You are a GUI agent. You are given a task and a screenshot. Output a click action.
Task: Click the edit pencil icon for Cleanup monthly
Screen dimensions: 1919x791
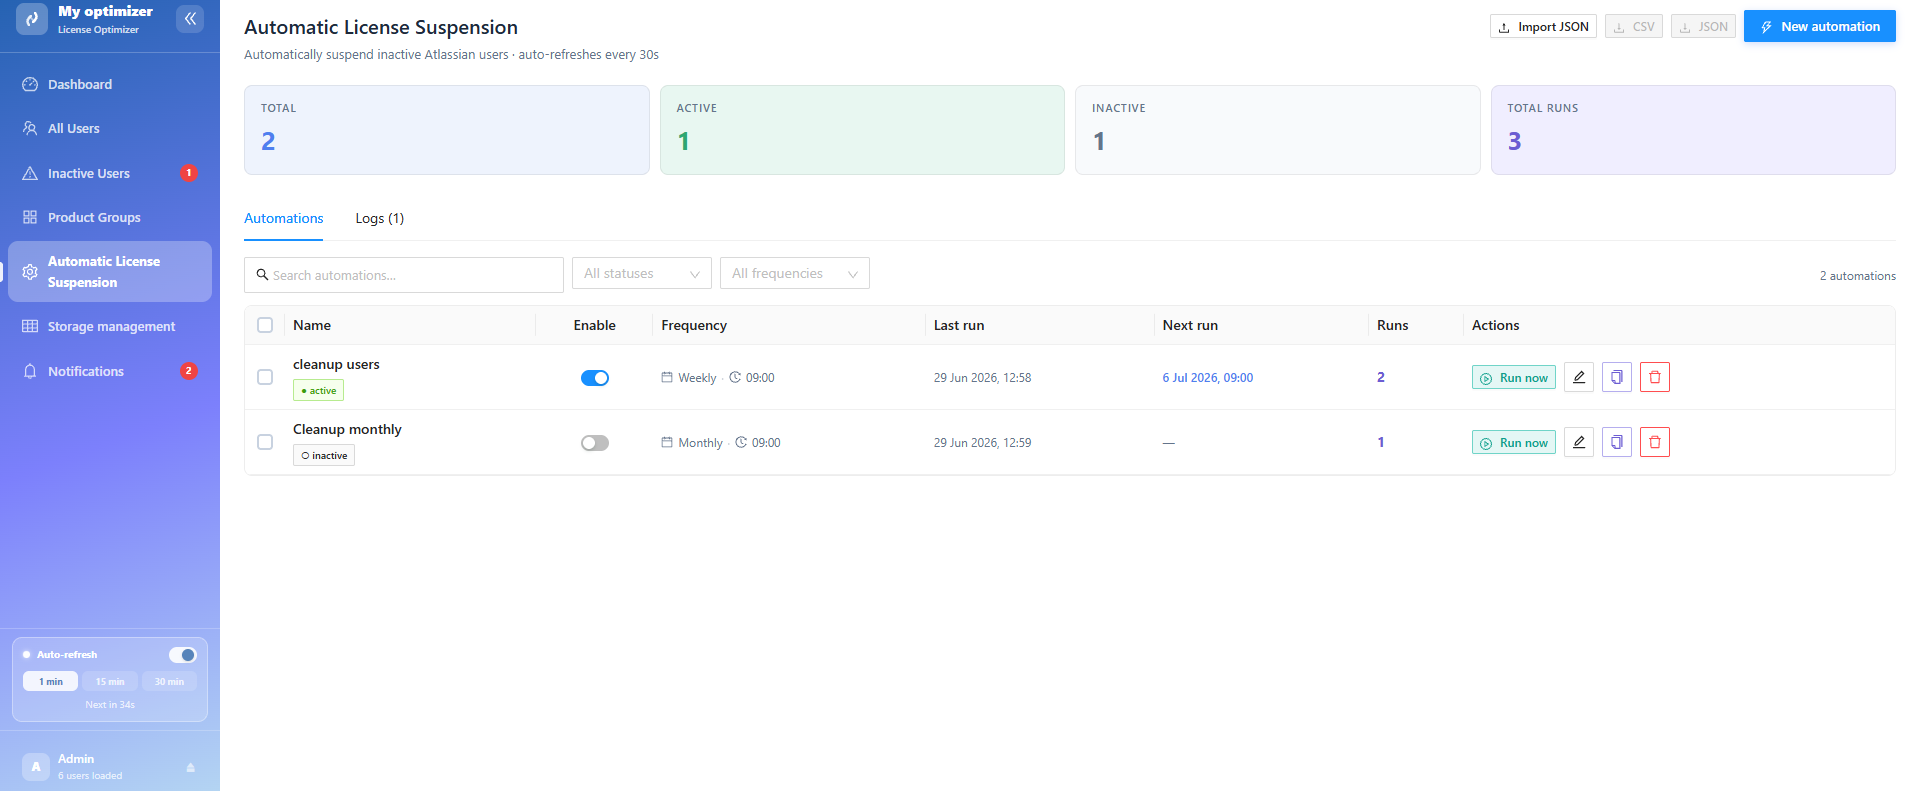tap(1579, 442)
